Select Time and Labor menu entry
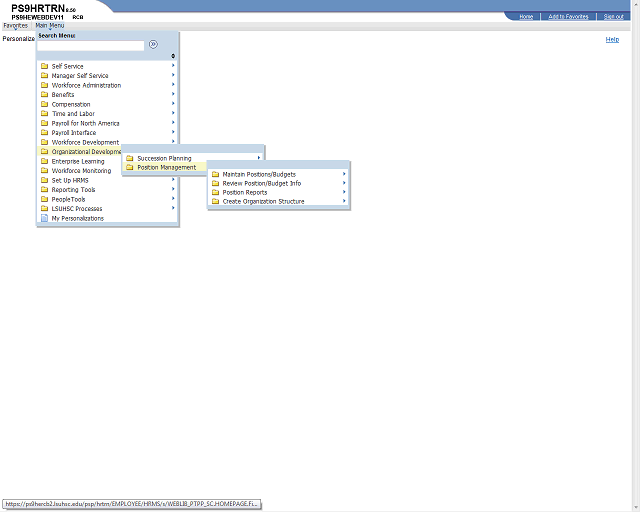Viewport: 640px width, 512px height. [x=73, y=114]
